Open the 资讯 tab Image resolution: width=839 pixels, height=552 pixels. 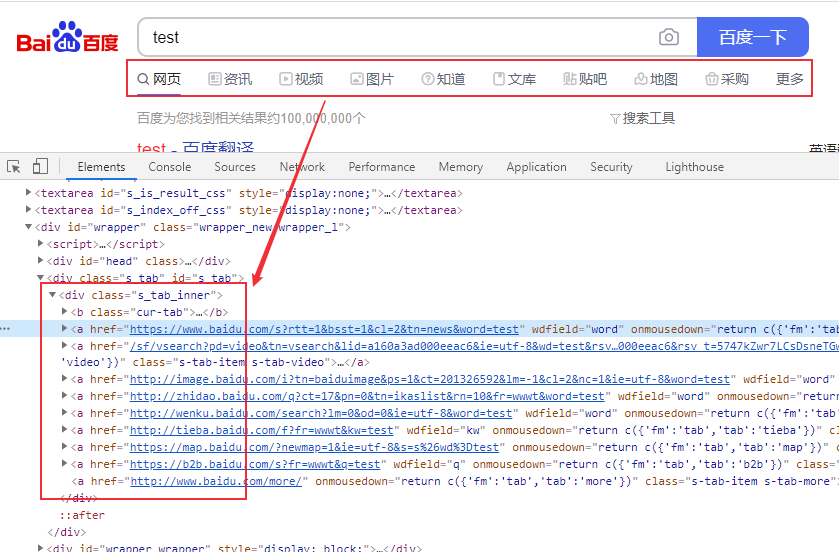[230, 79]
